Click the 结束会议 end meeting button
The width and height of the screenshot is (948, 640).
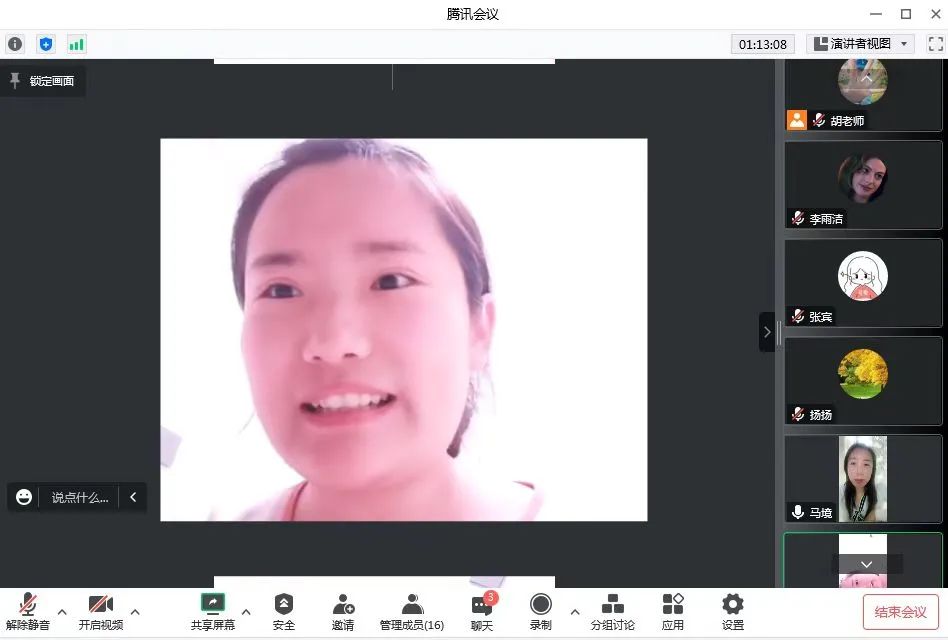tap(901, 612)
